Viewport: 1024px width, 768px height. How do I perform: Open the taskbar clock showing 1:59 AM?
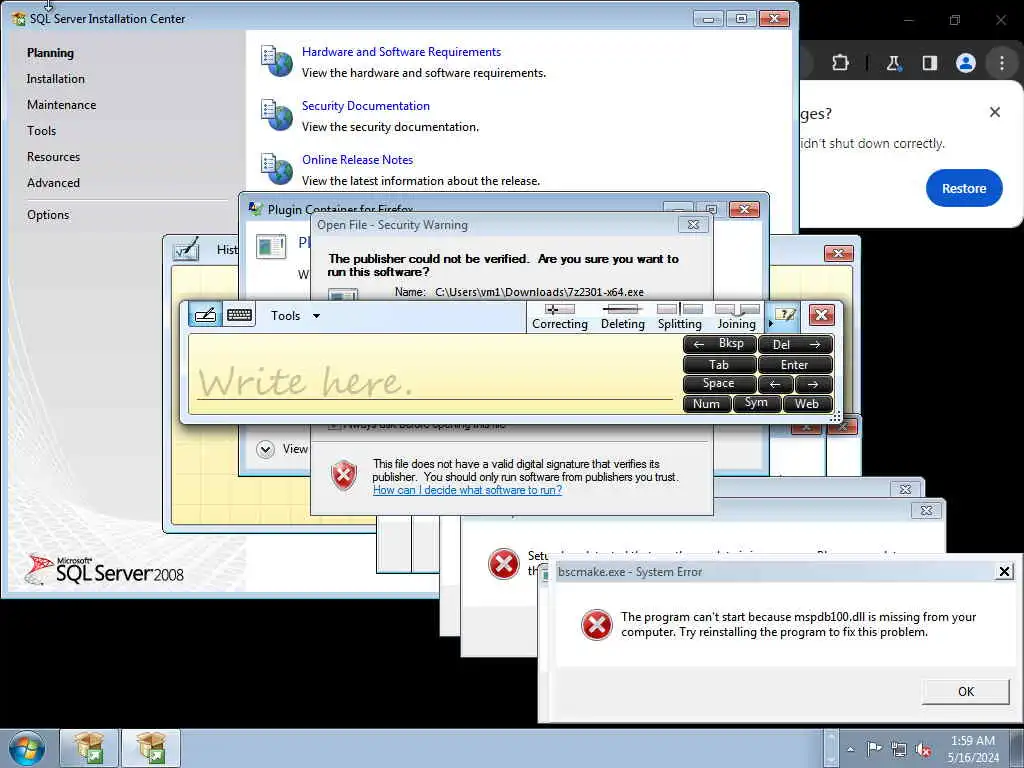973,749
